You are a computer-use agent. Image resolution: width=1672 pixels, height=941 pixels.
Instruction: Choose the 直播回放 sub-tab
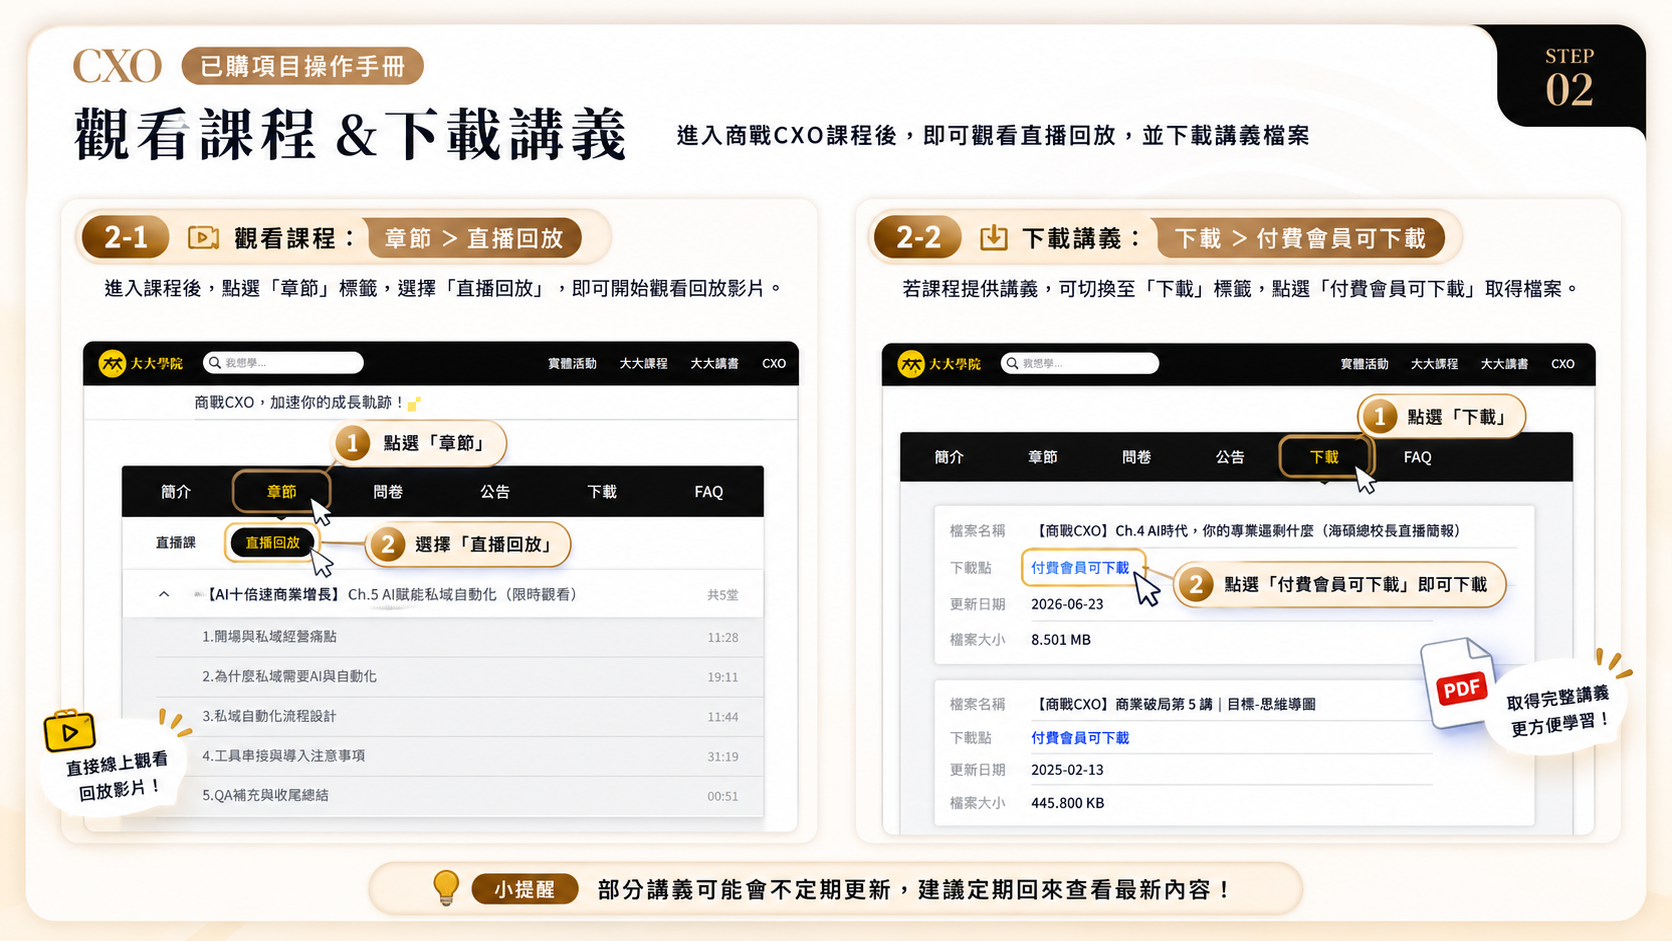coord(272,543)
